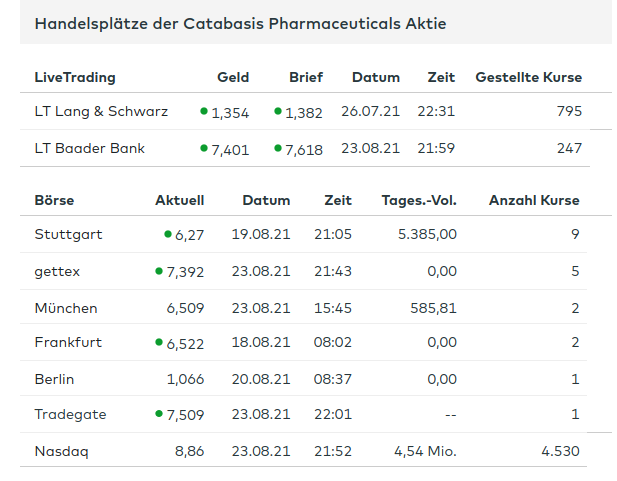This screenshot has width=617, height=481.
Task: Click the Tages.-Vol. column header
Action: (419, 200)
